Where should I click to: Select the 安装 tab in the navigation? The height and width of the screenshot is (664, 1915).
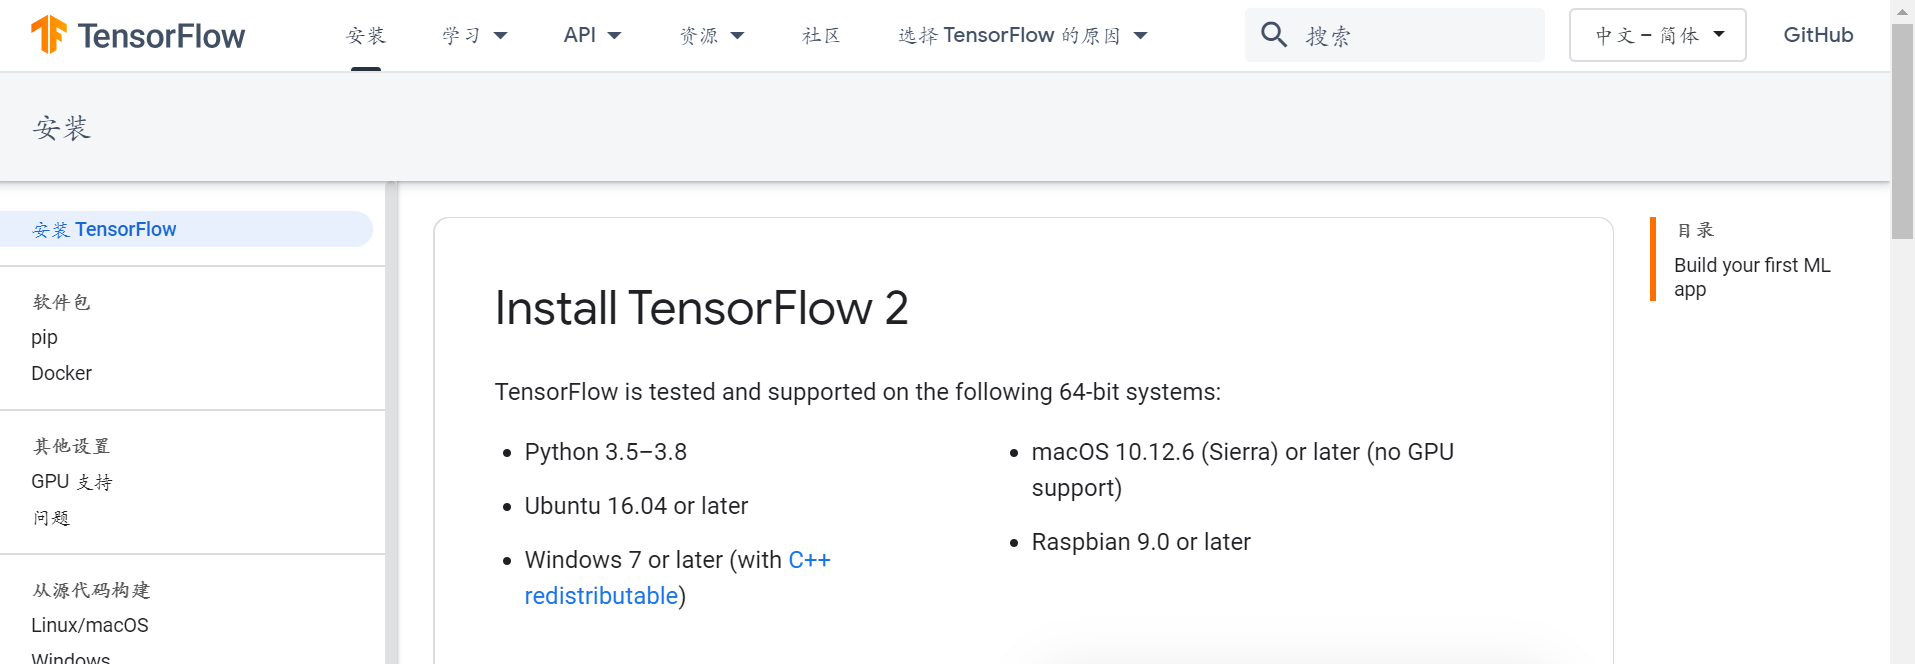[x=366, y=34]
